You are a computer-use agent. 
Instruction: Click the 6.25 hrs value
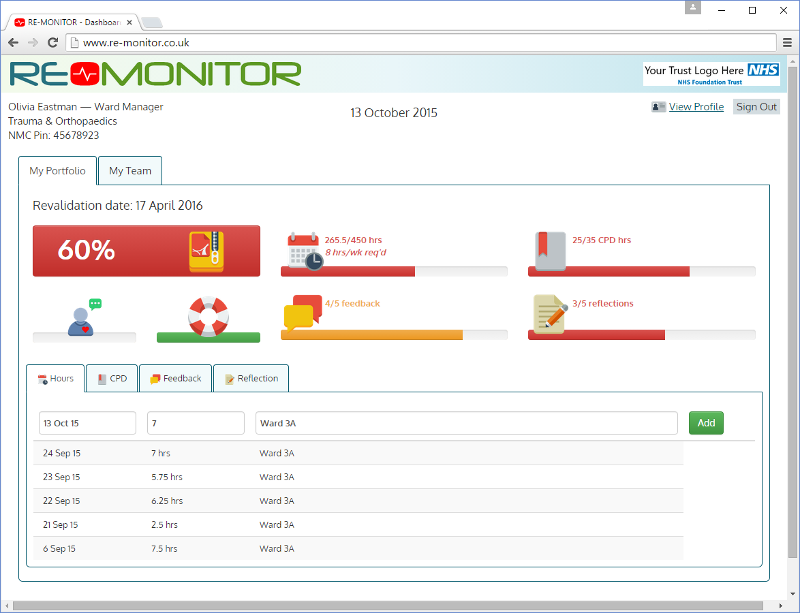coord(167,501)
